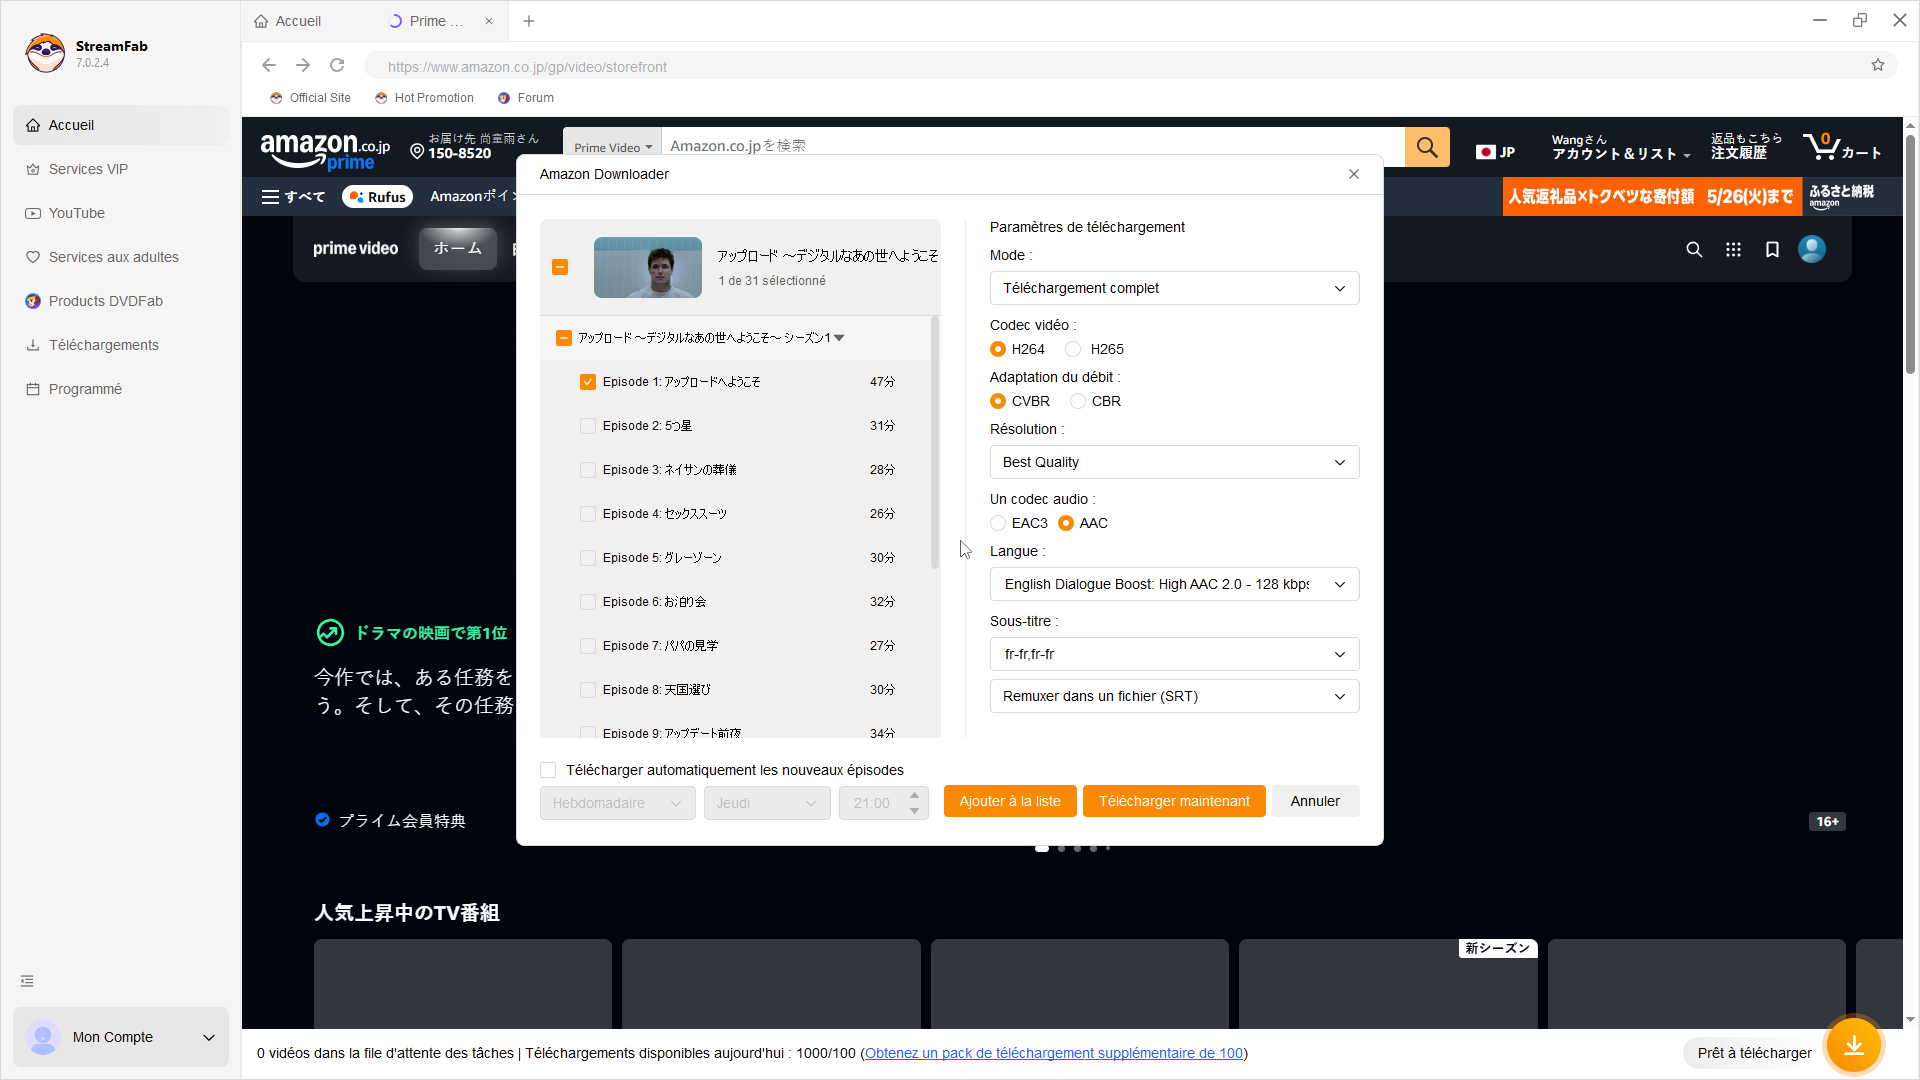Image resolution: width=1920 pixels, height=1080 pixels.
Task: Select the EAC3 audio codec
Action: click(998, 523)
